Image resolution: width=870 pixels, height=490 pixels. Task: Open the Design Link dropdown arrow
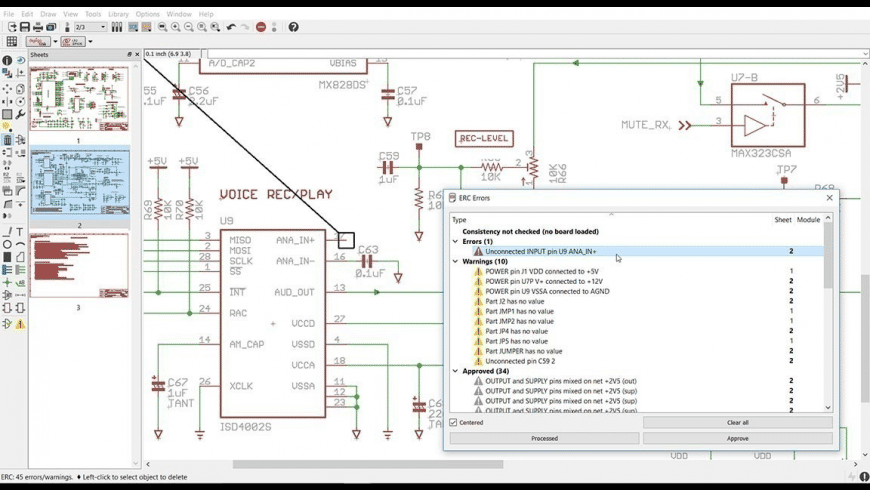coord(55,42)
